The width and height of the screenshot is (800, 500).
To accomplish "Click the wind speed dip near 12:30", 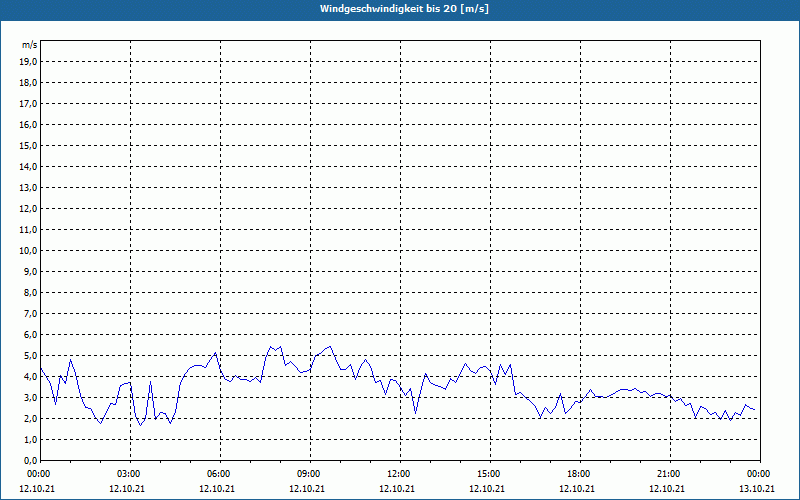I will [415, 413].
